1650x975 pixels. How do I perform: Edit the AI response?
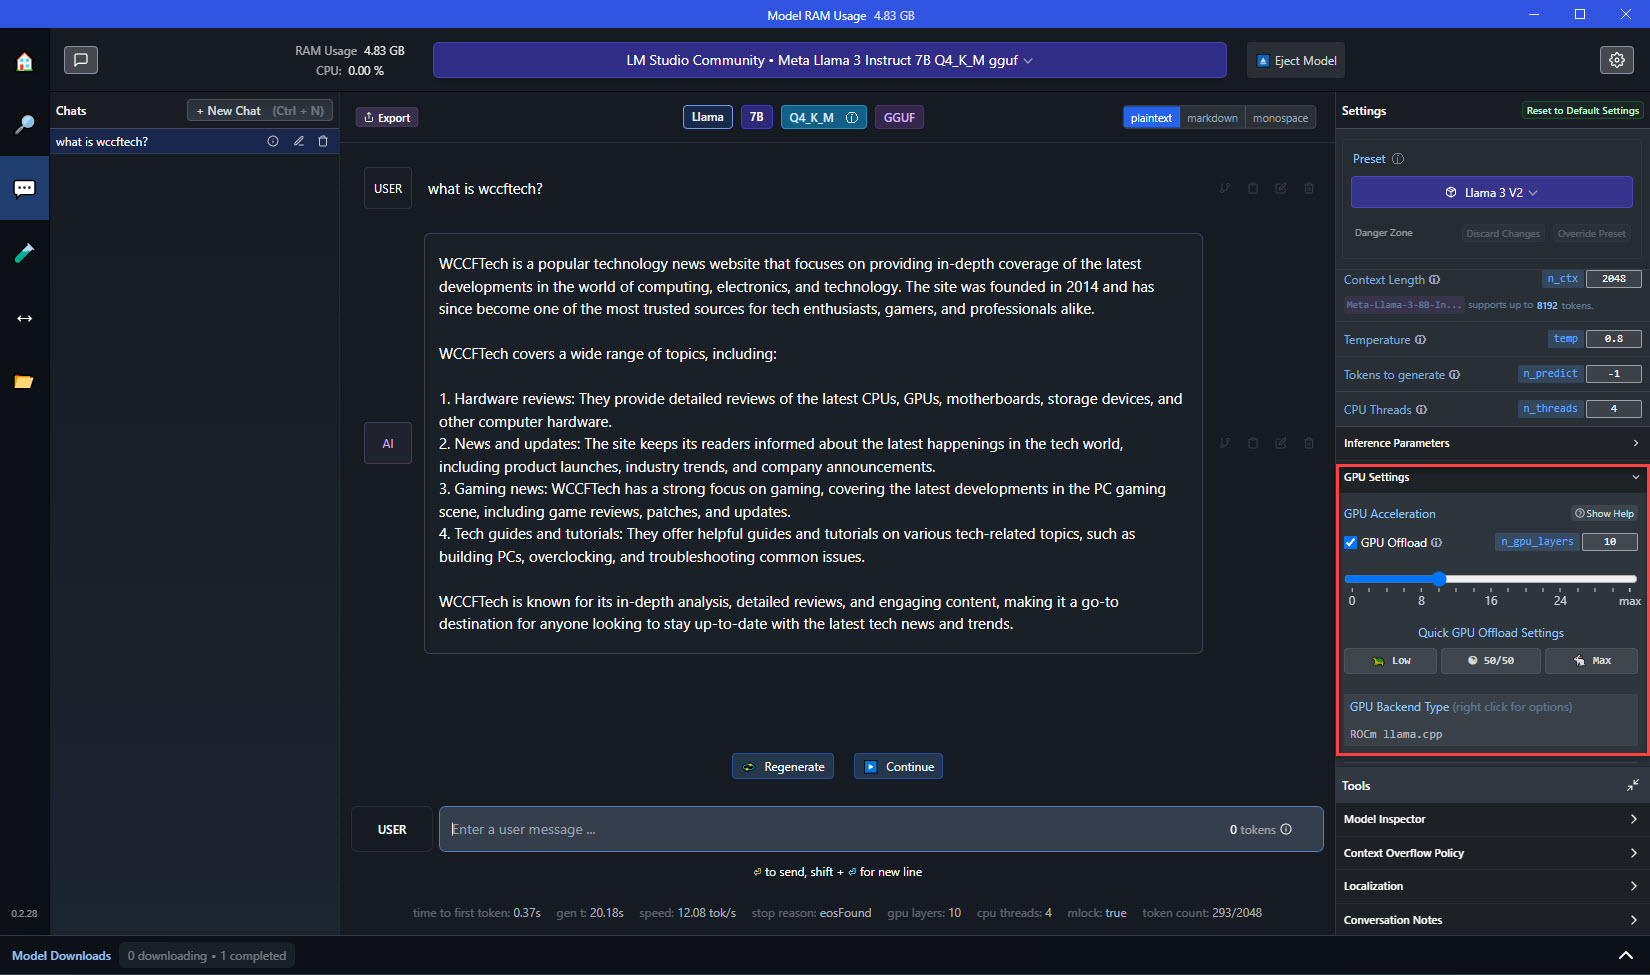[x=1281, y=443]
